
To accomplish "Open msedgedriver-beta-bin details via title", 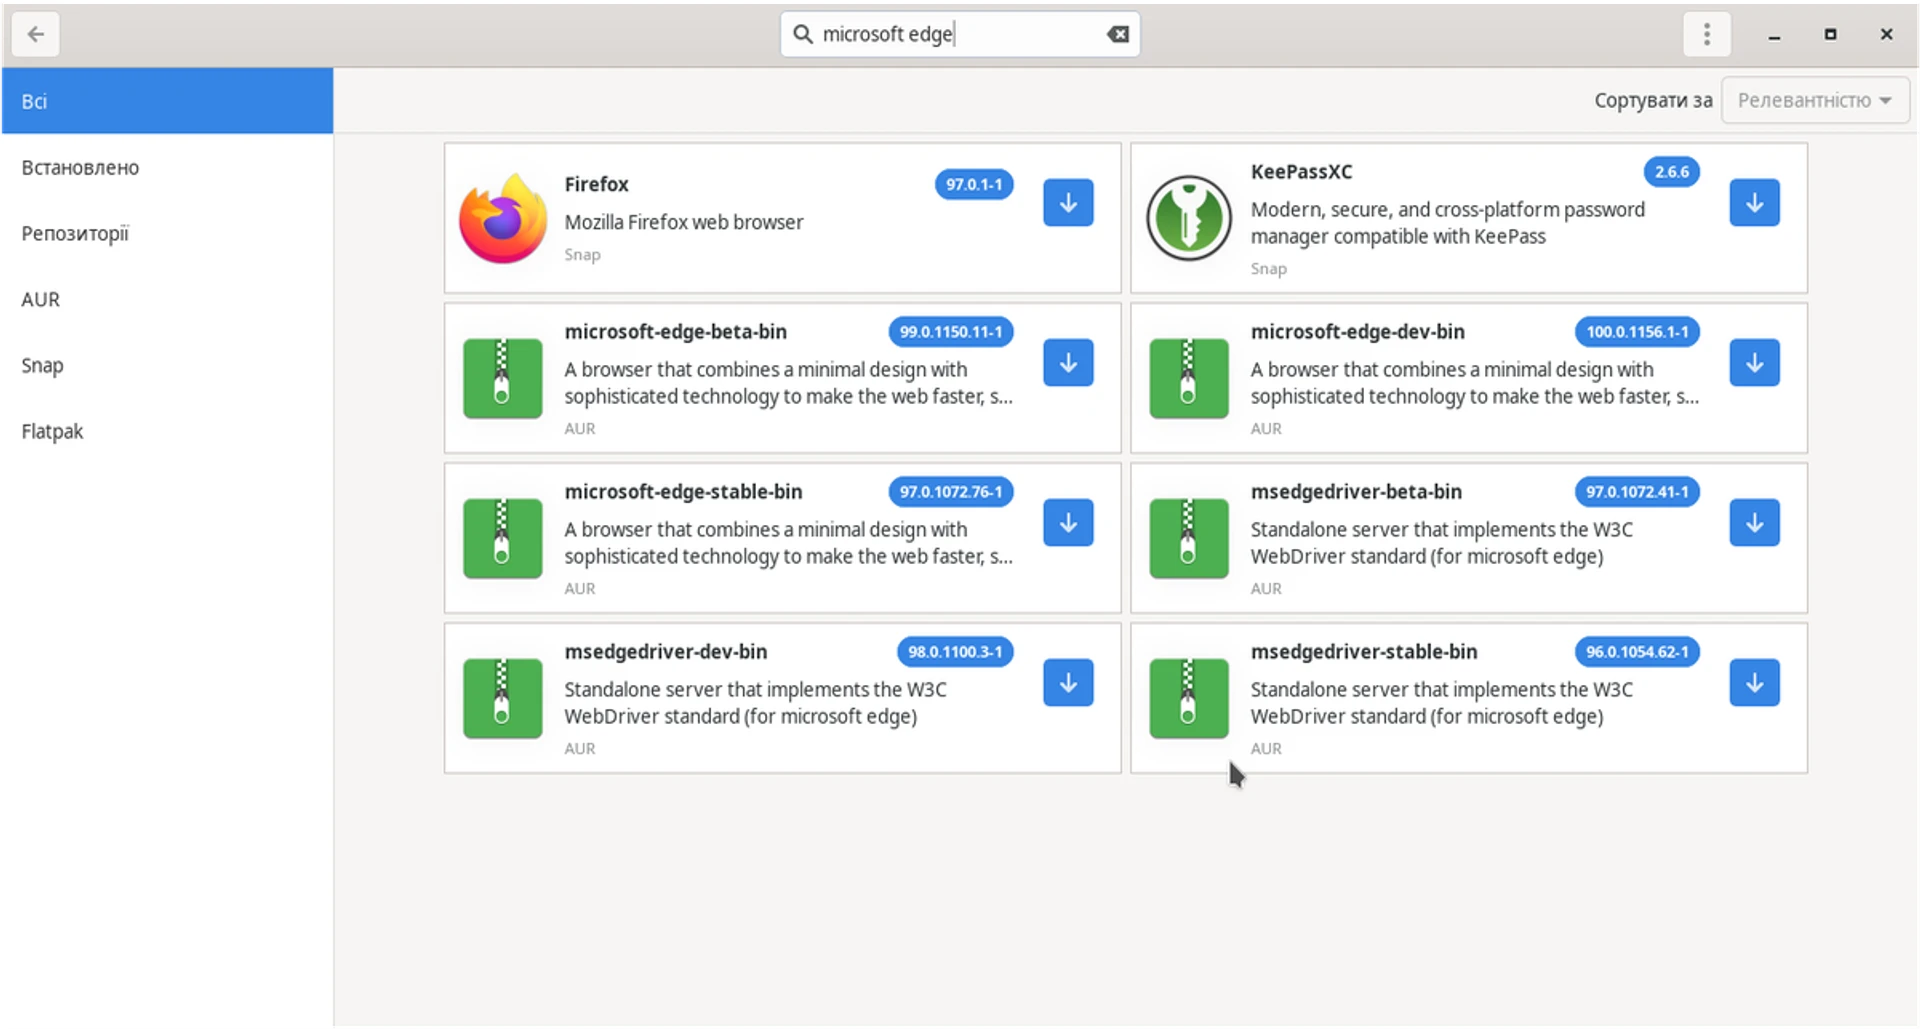I will coord(1356,492).
